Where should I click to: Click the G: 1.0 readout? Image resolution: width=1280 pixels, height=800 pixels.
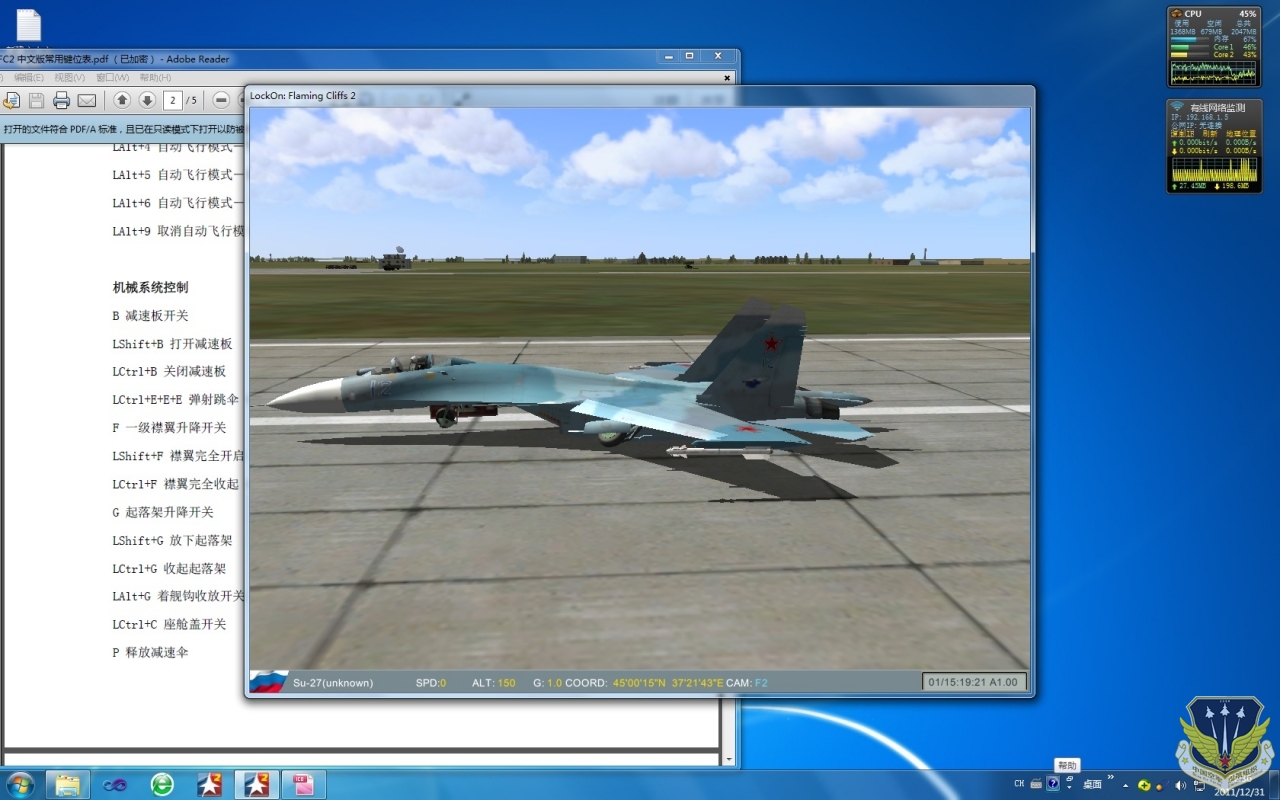[x=547, y=683]
